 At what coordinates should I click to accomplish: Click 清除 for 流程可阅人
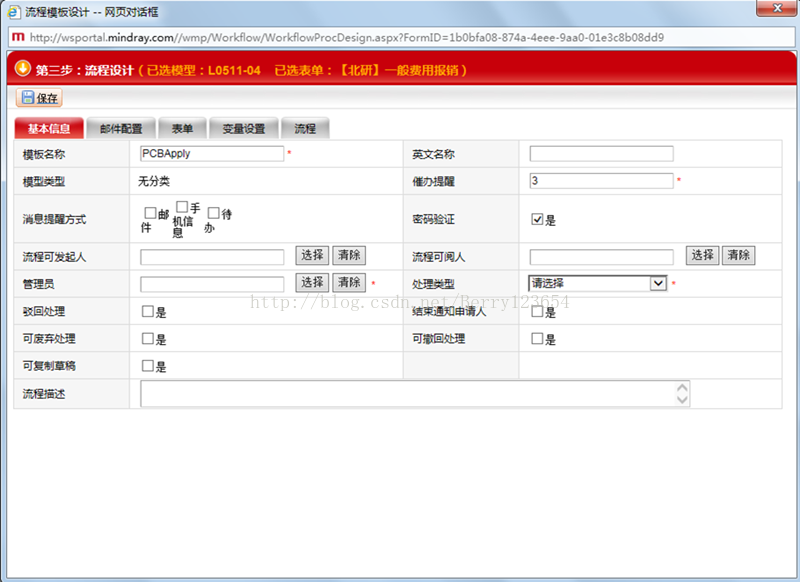[738, 255]
